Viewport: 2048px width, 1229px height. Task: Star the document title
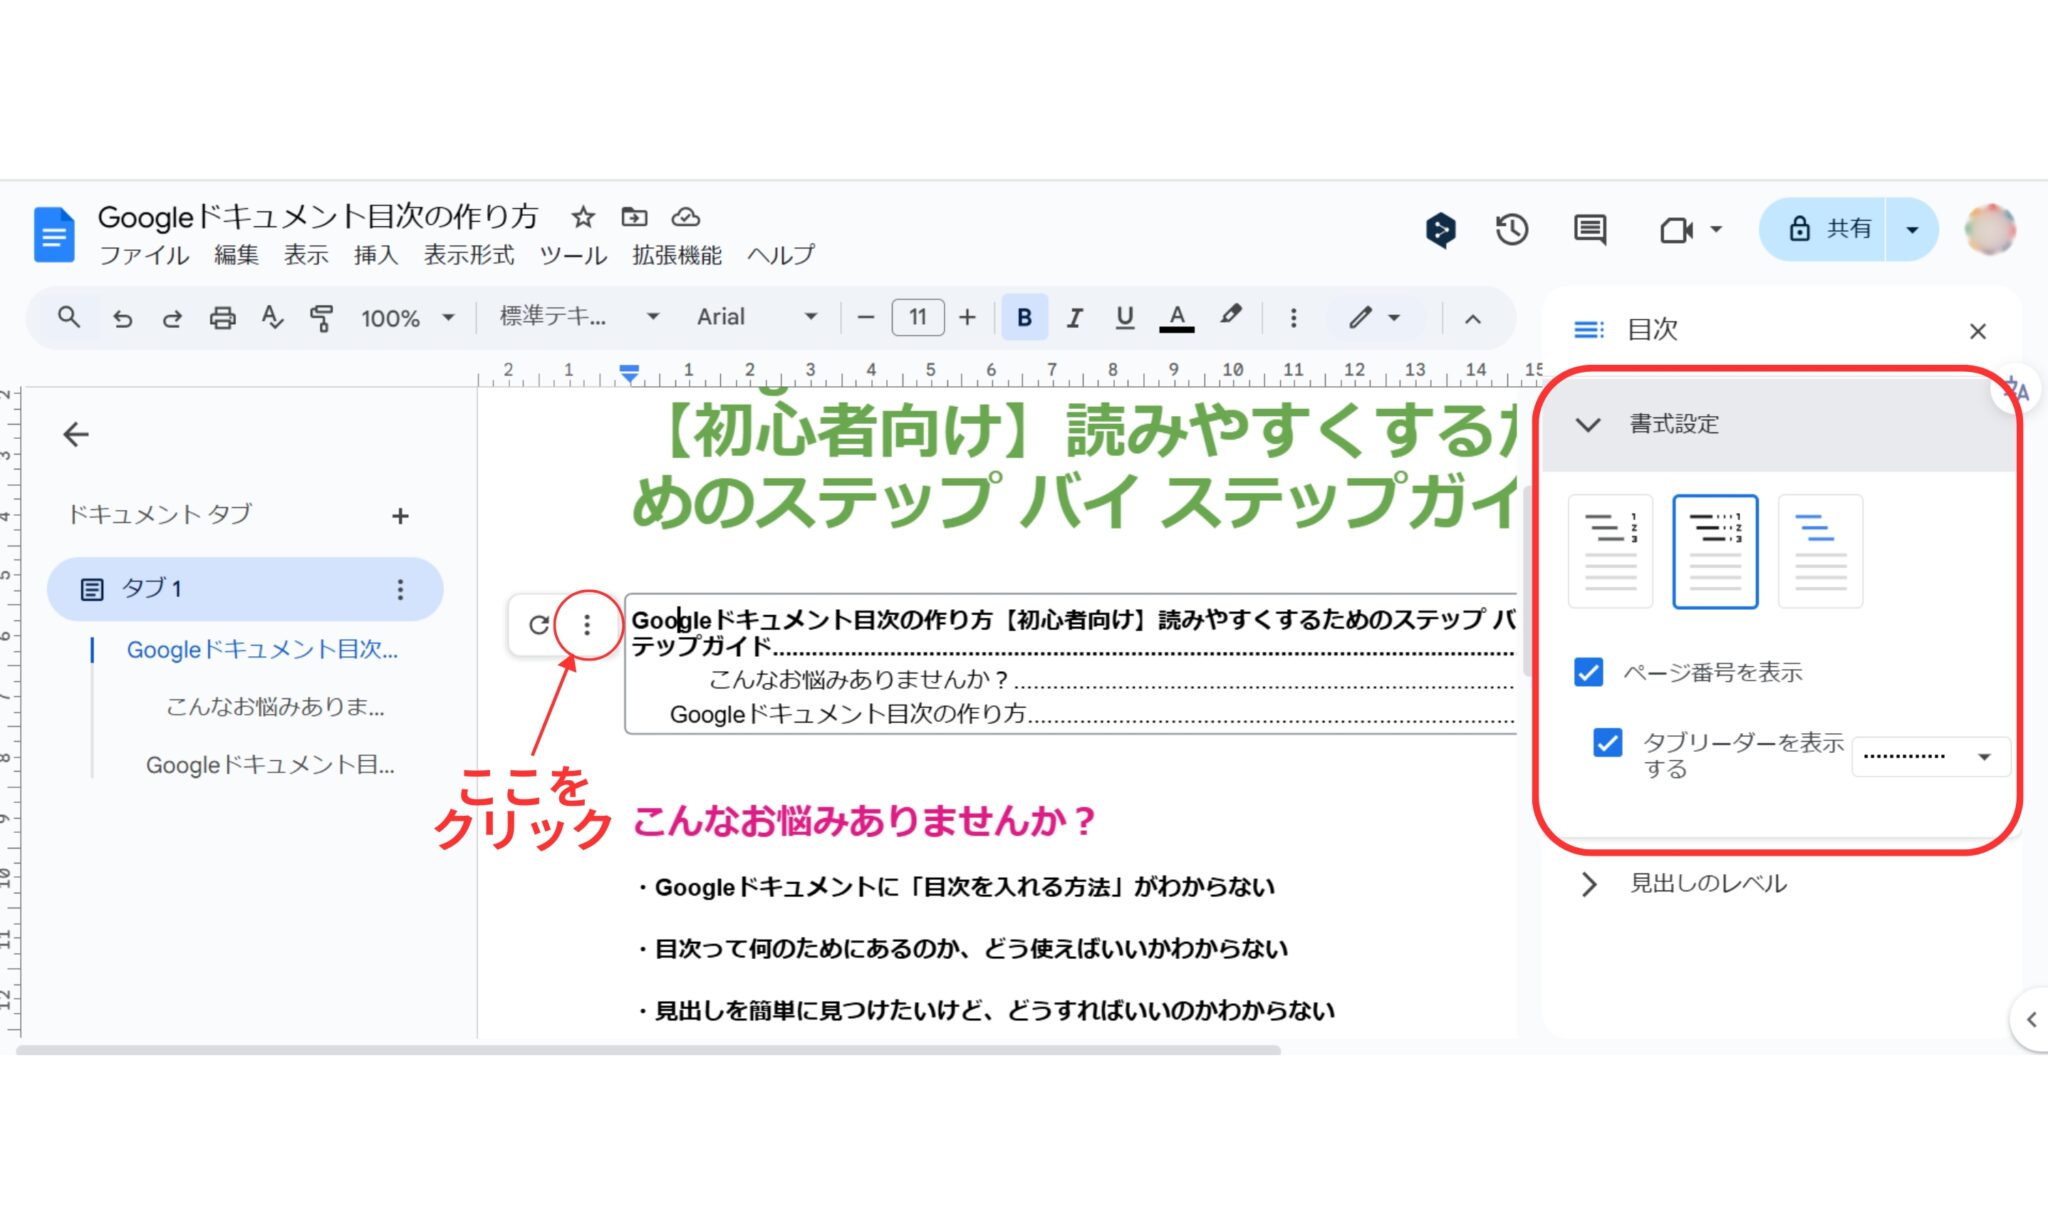[583, 216]
